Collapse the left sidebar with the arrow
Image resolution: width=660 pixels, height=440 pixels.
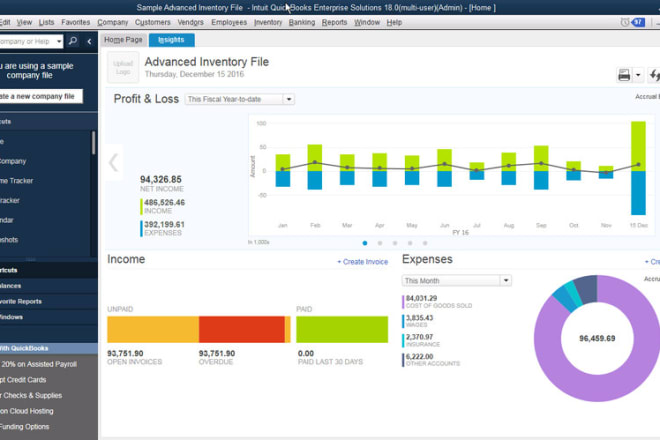(x=89, y=41)
